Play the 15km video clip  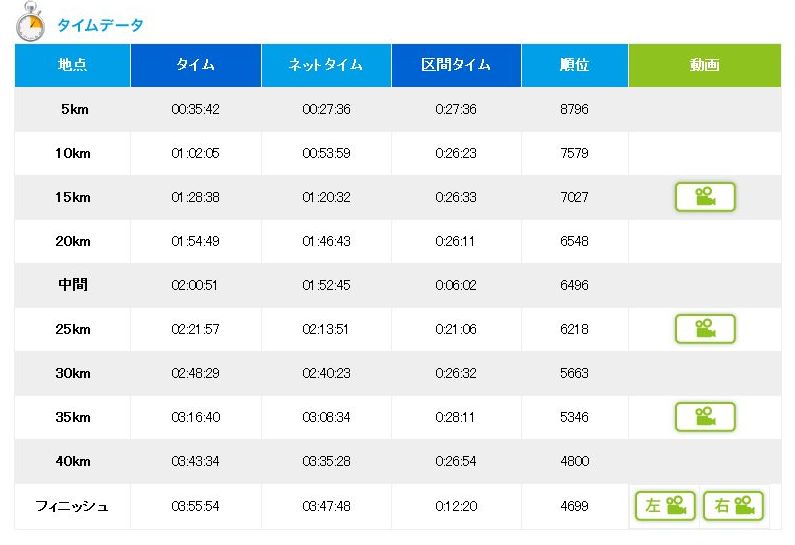click(x=705, y=197)
